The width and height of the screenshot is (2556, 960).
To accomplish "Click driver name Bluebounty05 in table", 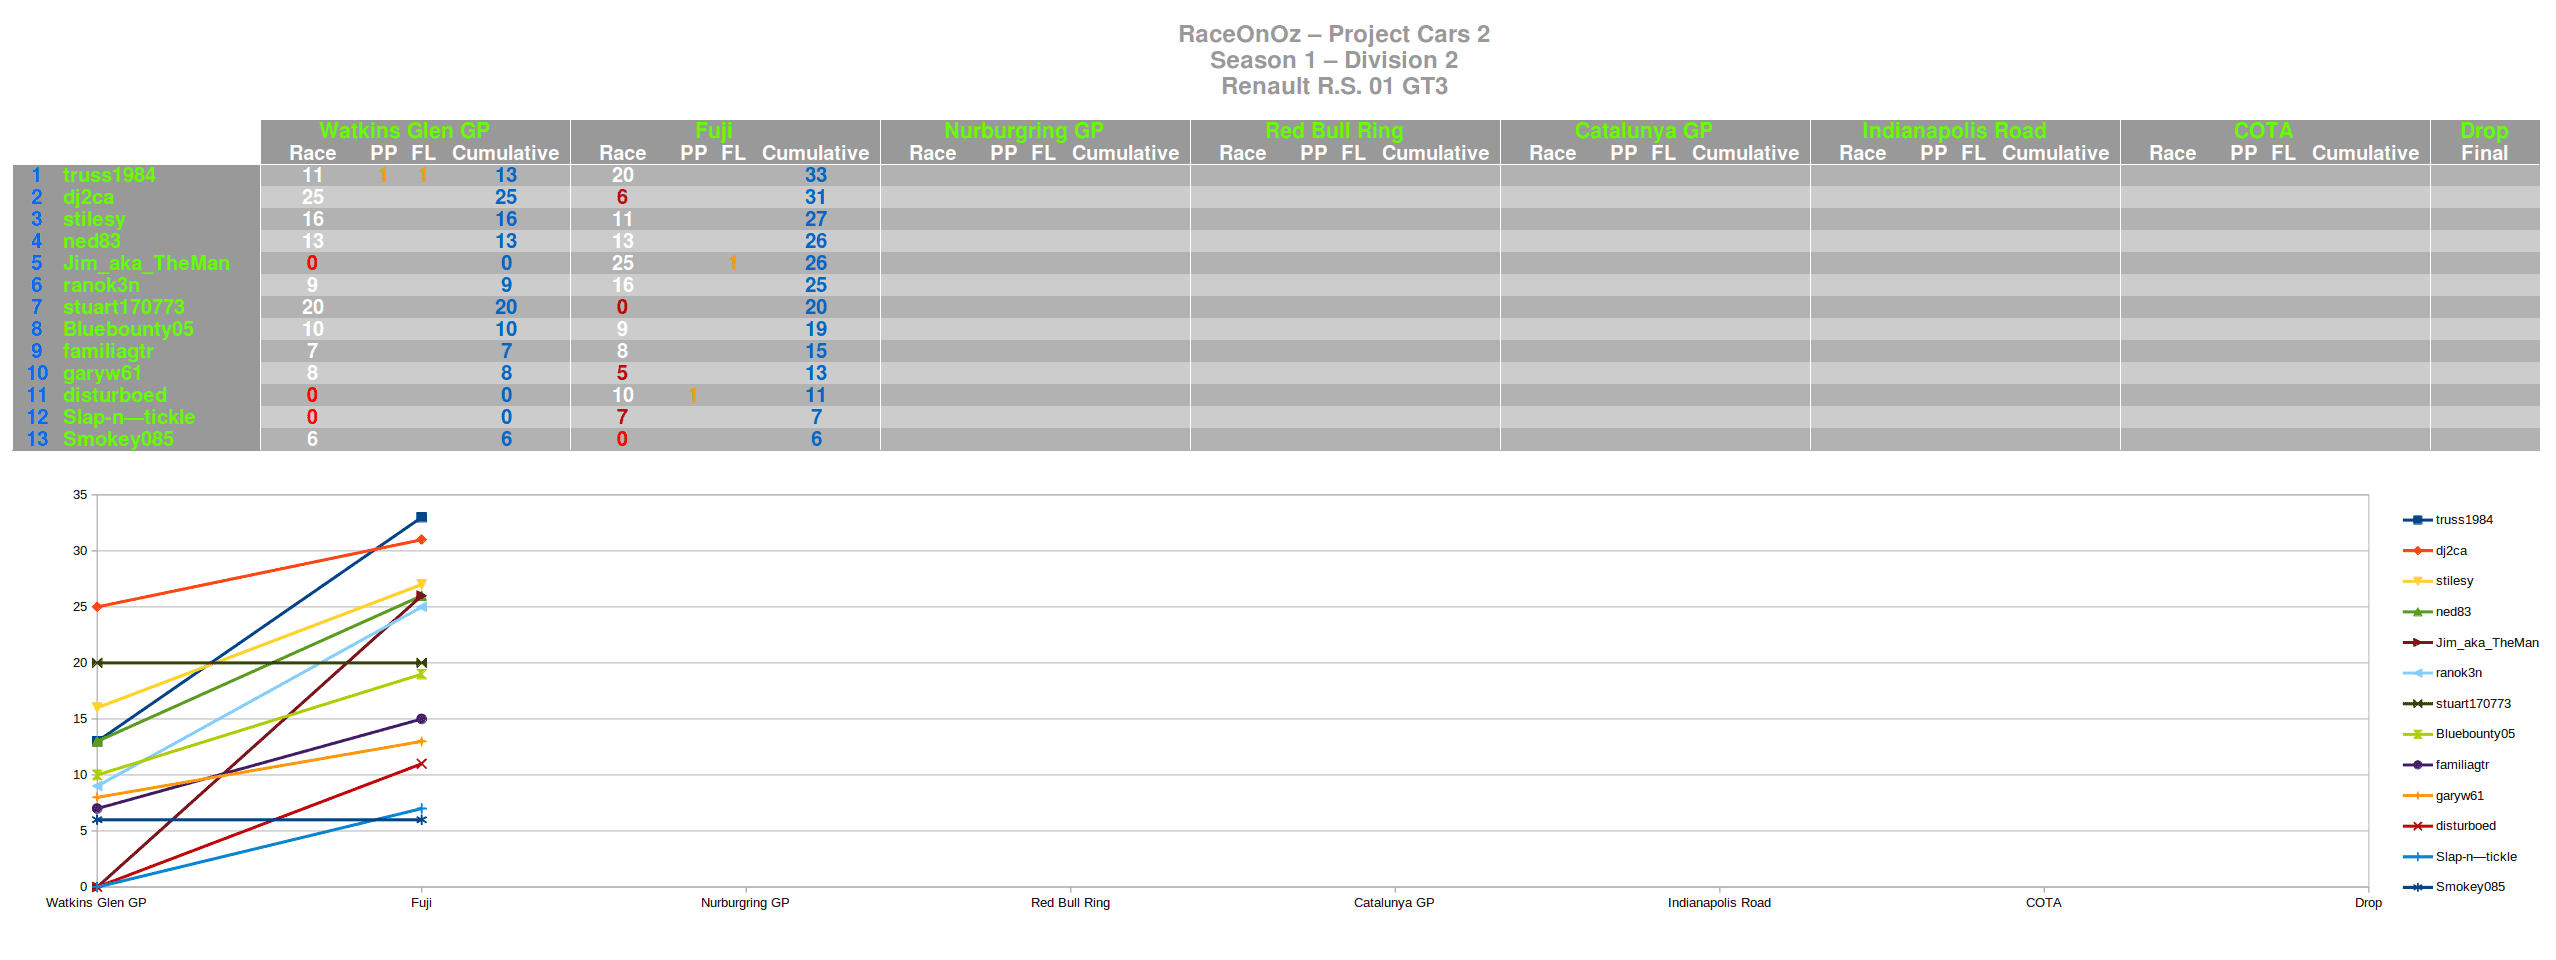I will click(x=128, y=329).
